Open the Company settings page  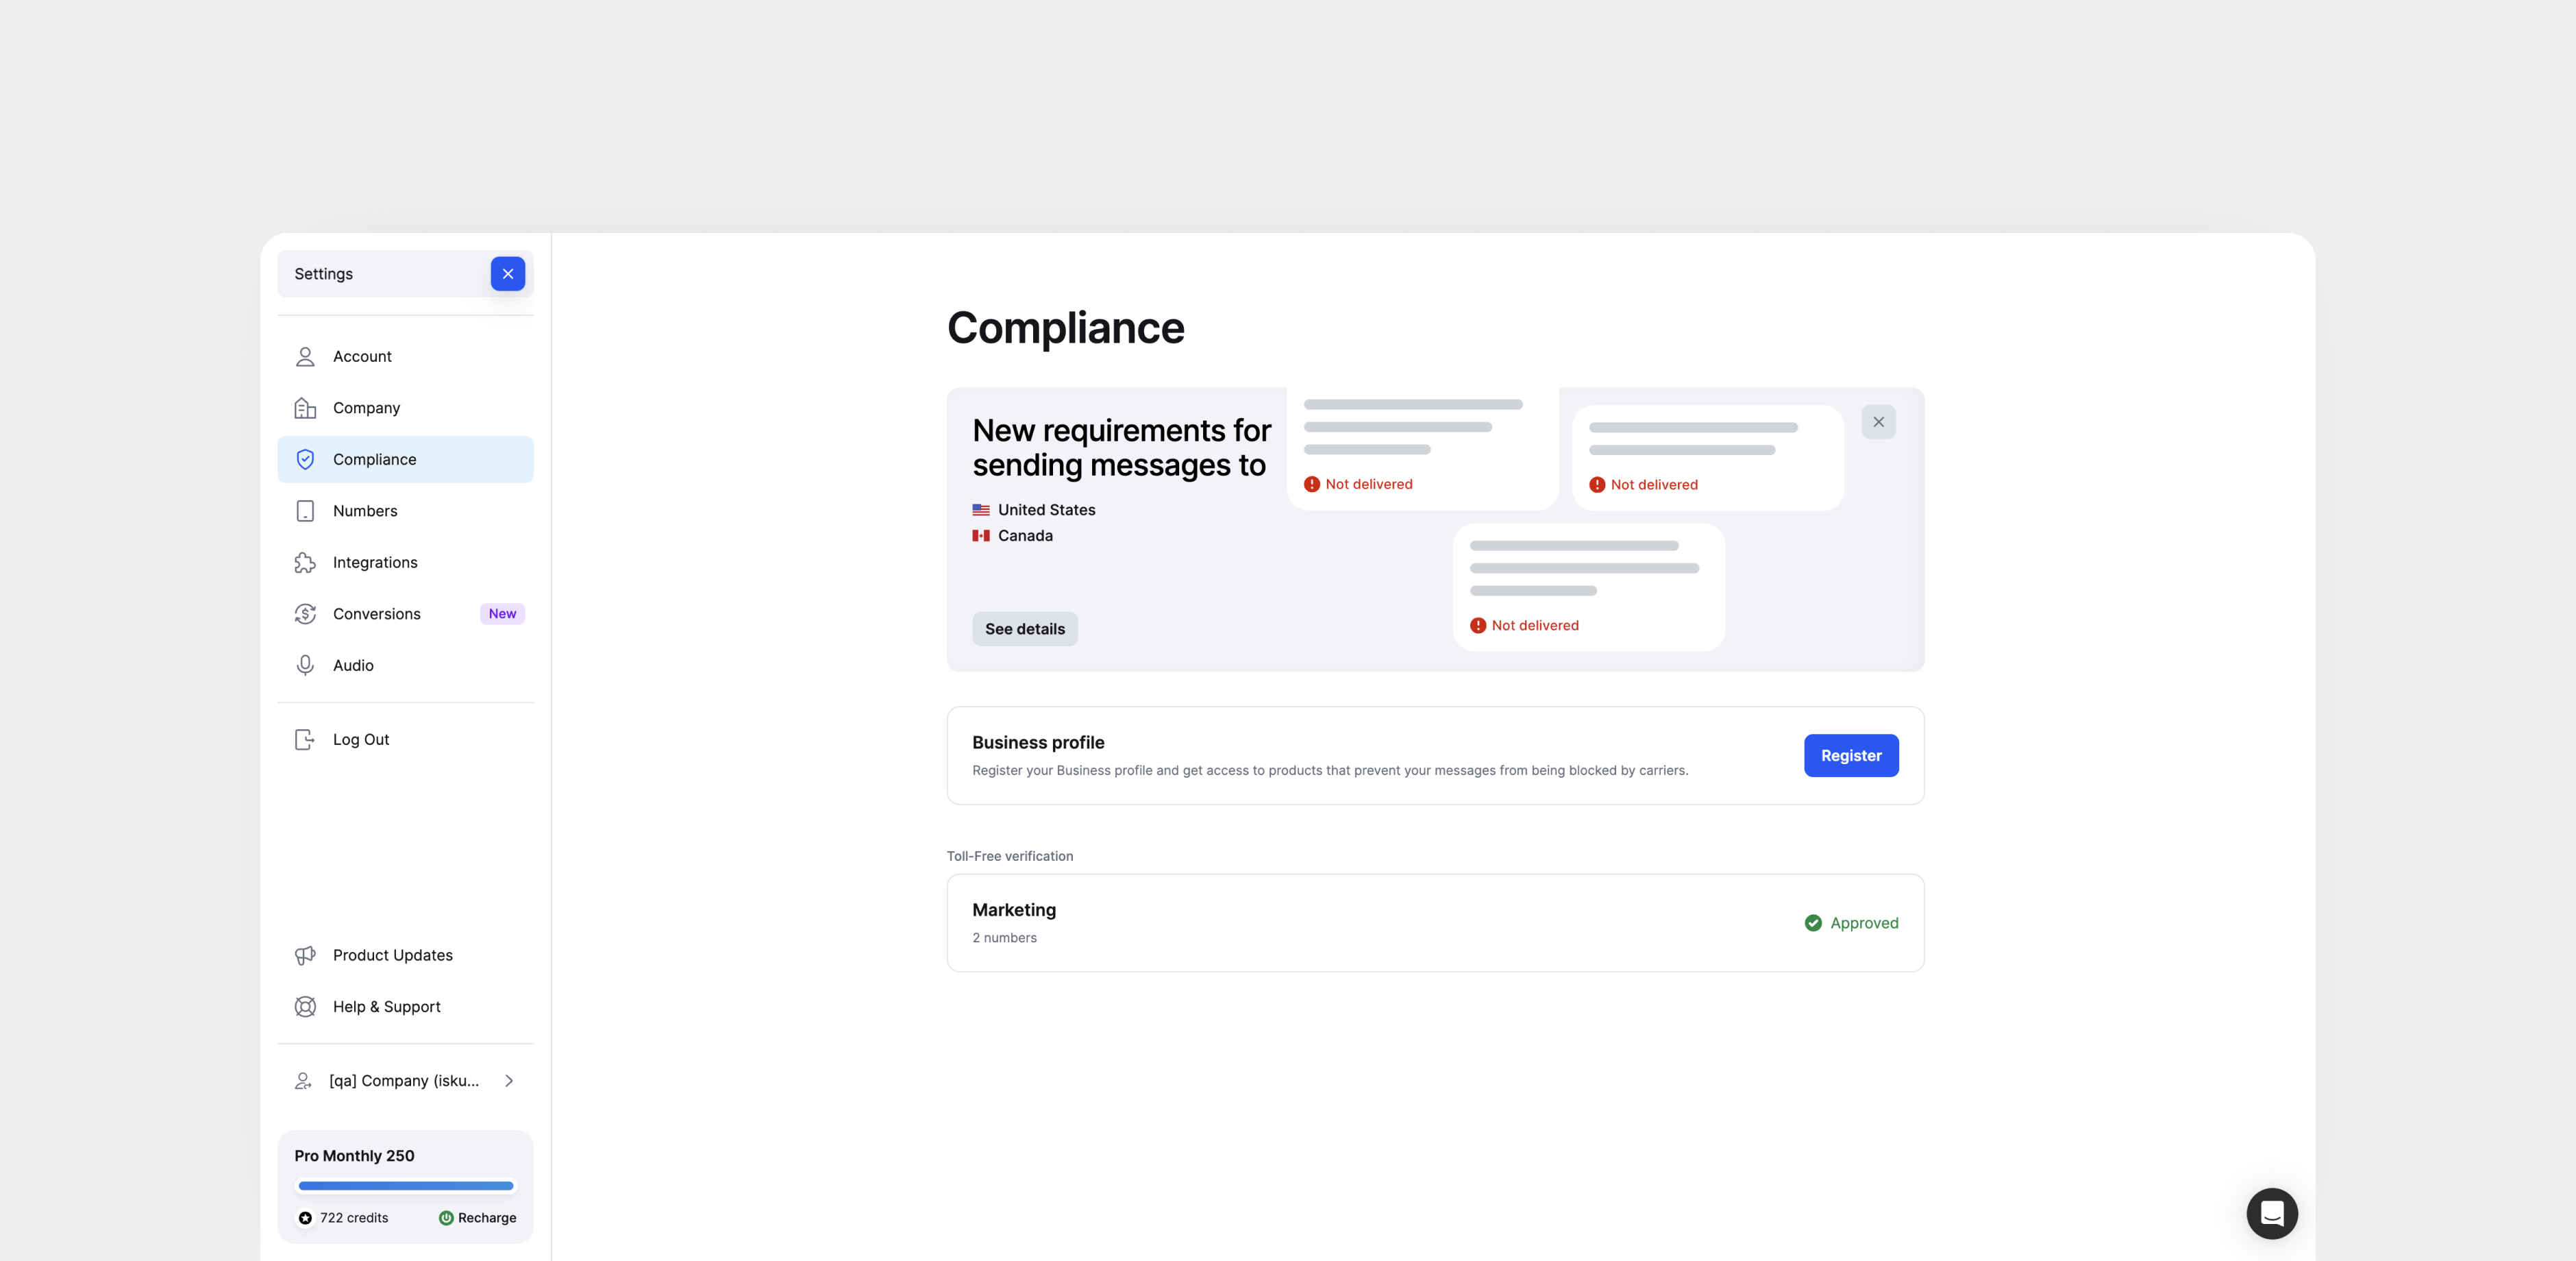[x=405, y=408]
